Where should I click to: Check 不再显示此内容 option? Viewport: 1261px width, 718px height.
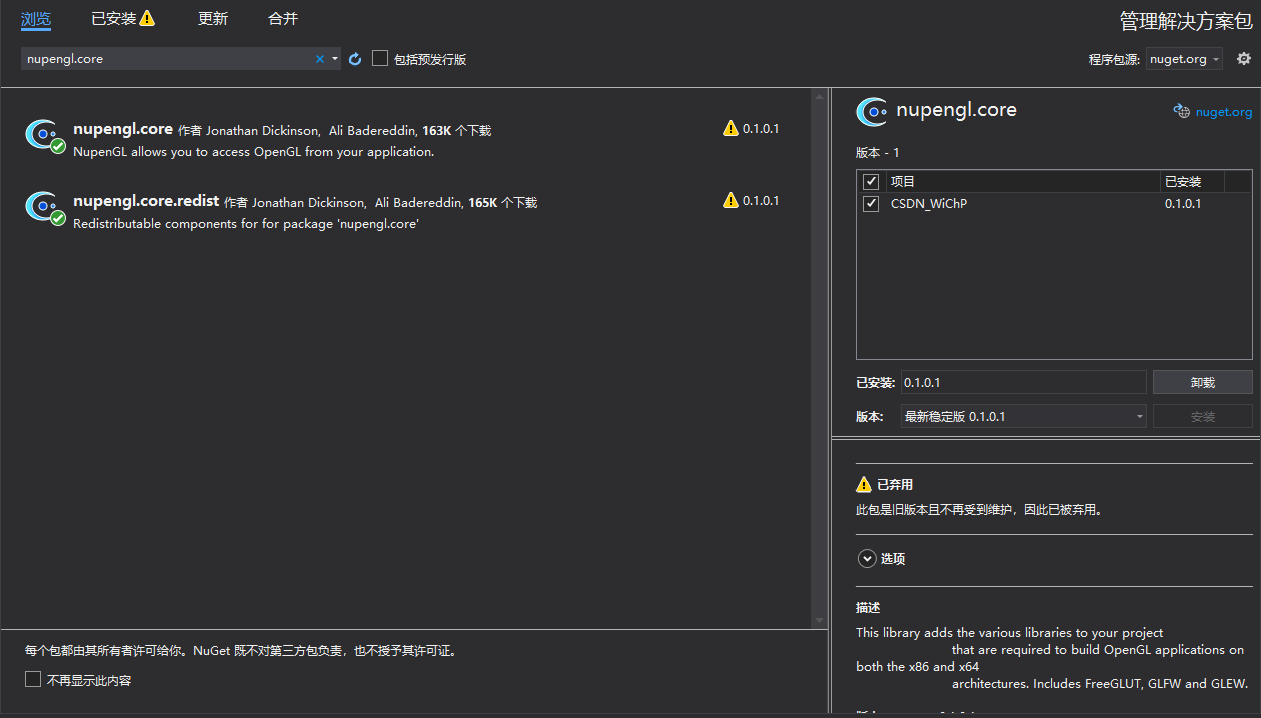(x=33, y=679)
